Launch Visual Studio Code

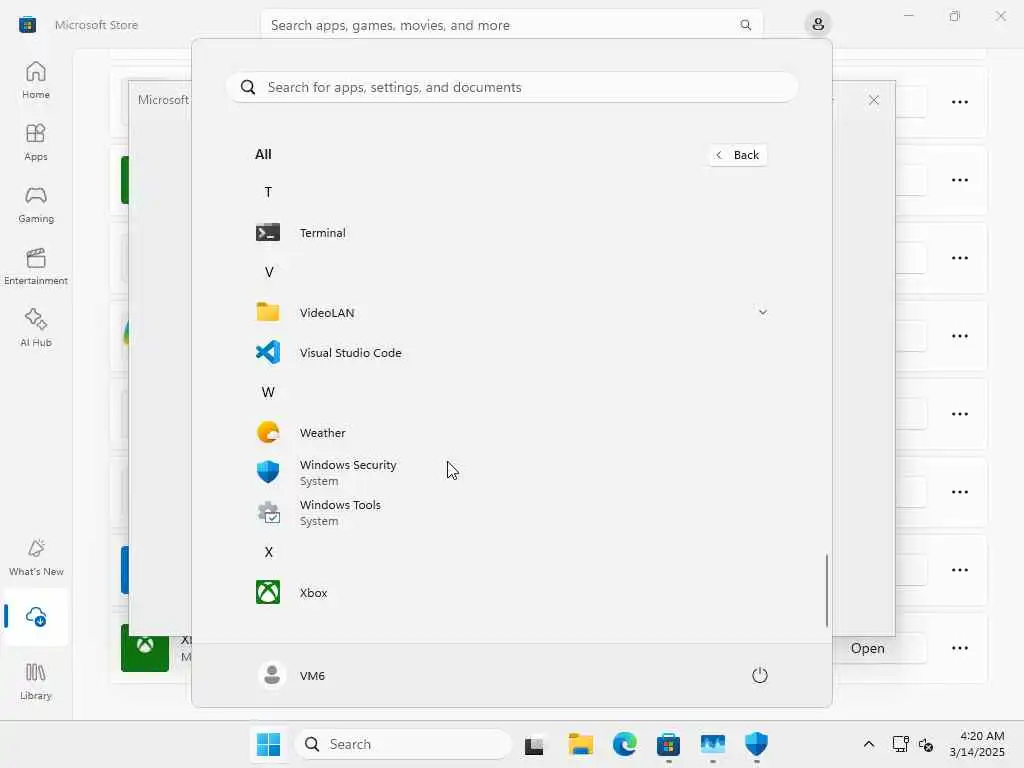511,353
